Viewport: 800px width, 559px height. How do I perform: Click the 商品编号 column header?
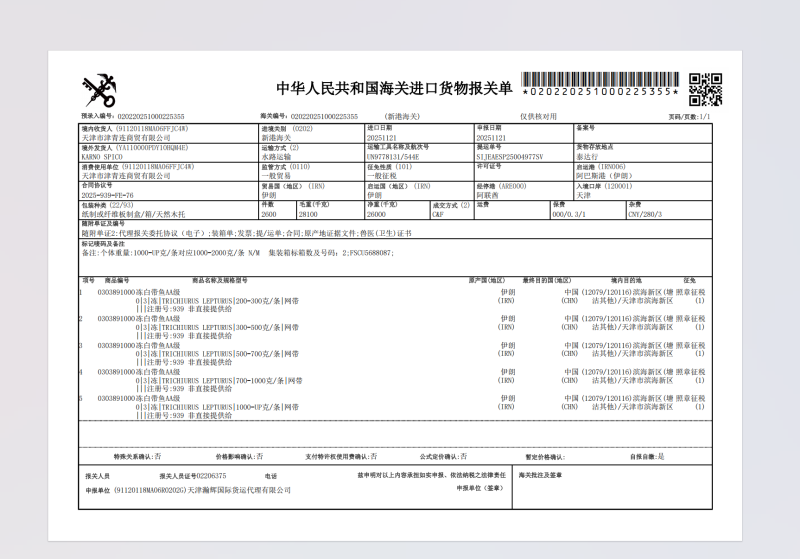tap(117, 281)
